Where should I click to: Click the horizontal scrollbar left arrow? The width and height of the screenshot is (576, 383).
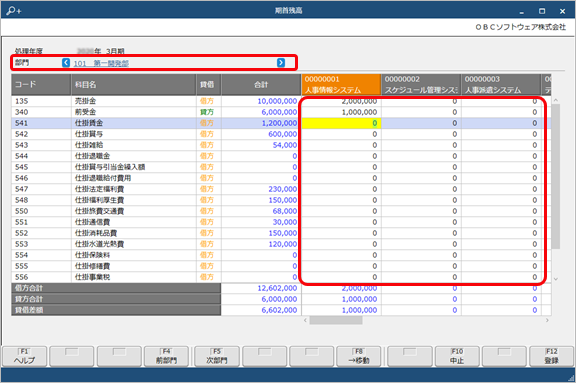click(x=305, y=320)
